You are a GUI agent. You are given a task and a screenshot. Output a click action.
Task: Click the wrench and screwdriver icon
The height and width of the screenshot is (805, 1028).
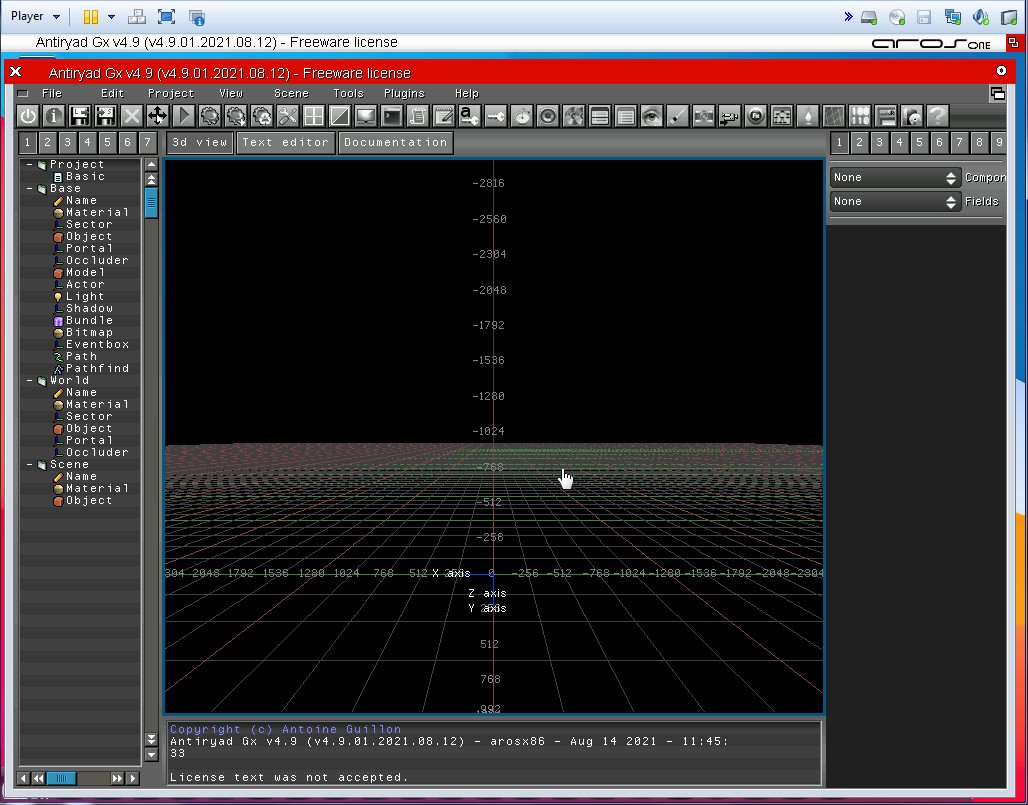coord(288,116)
